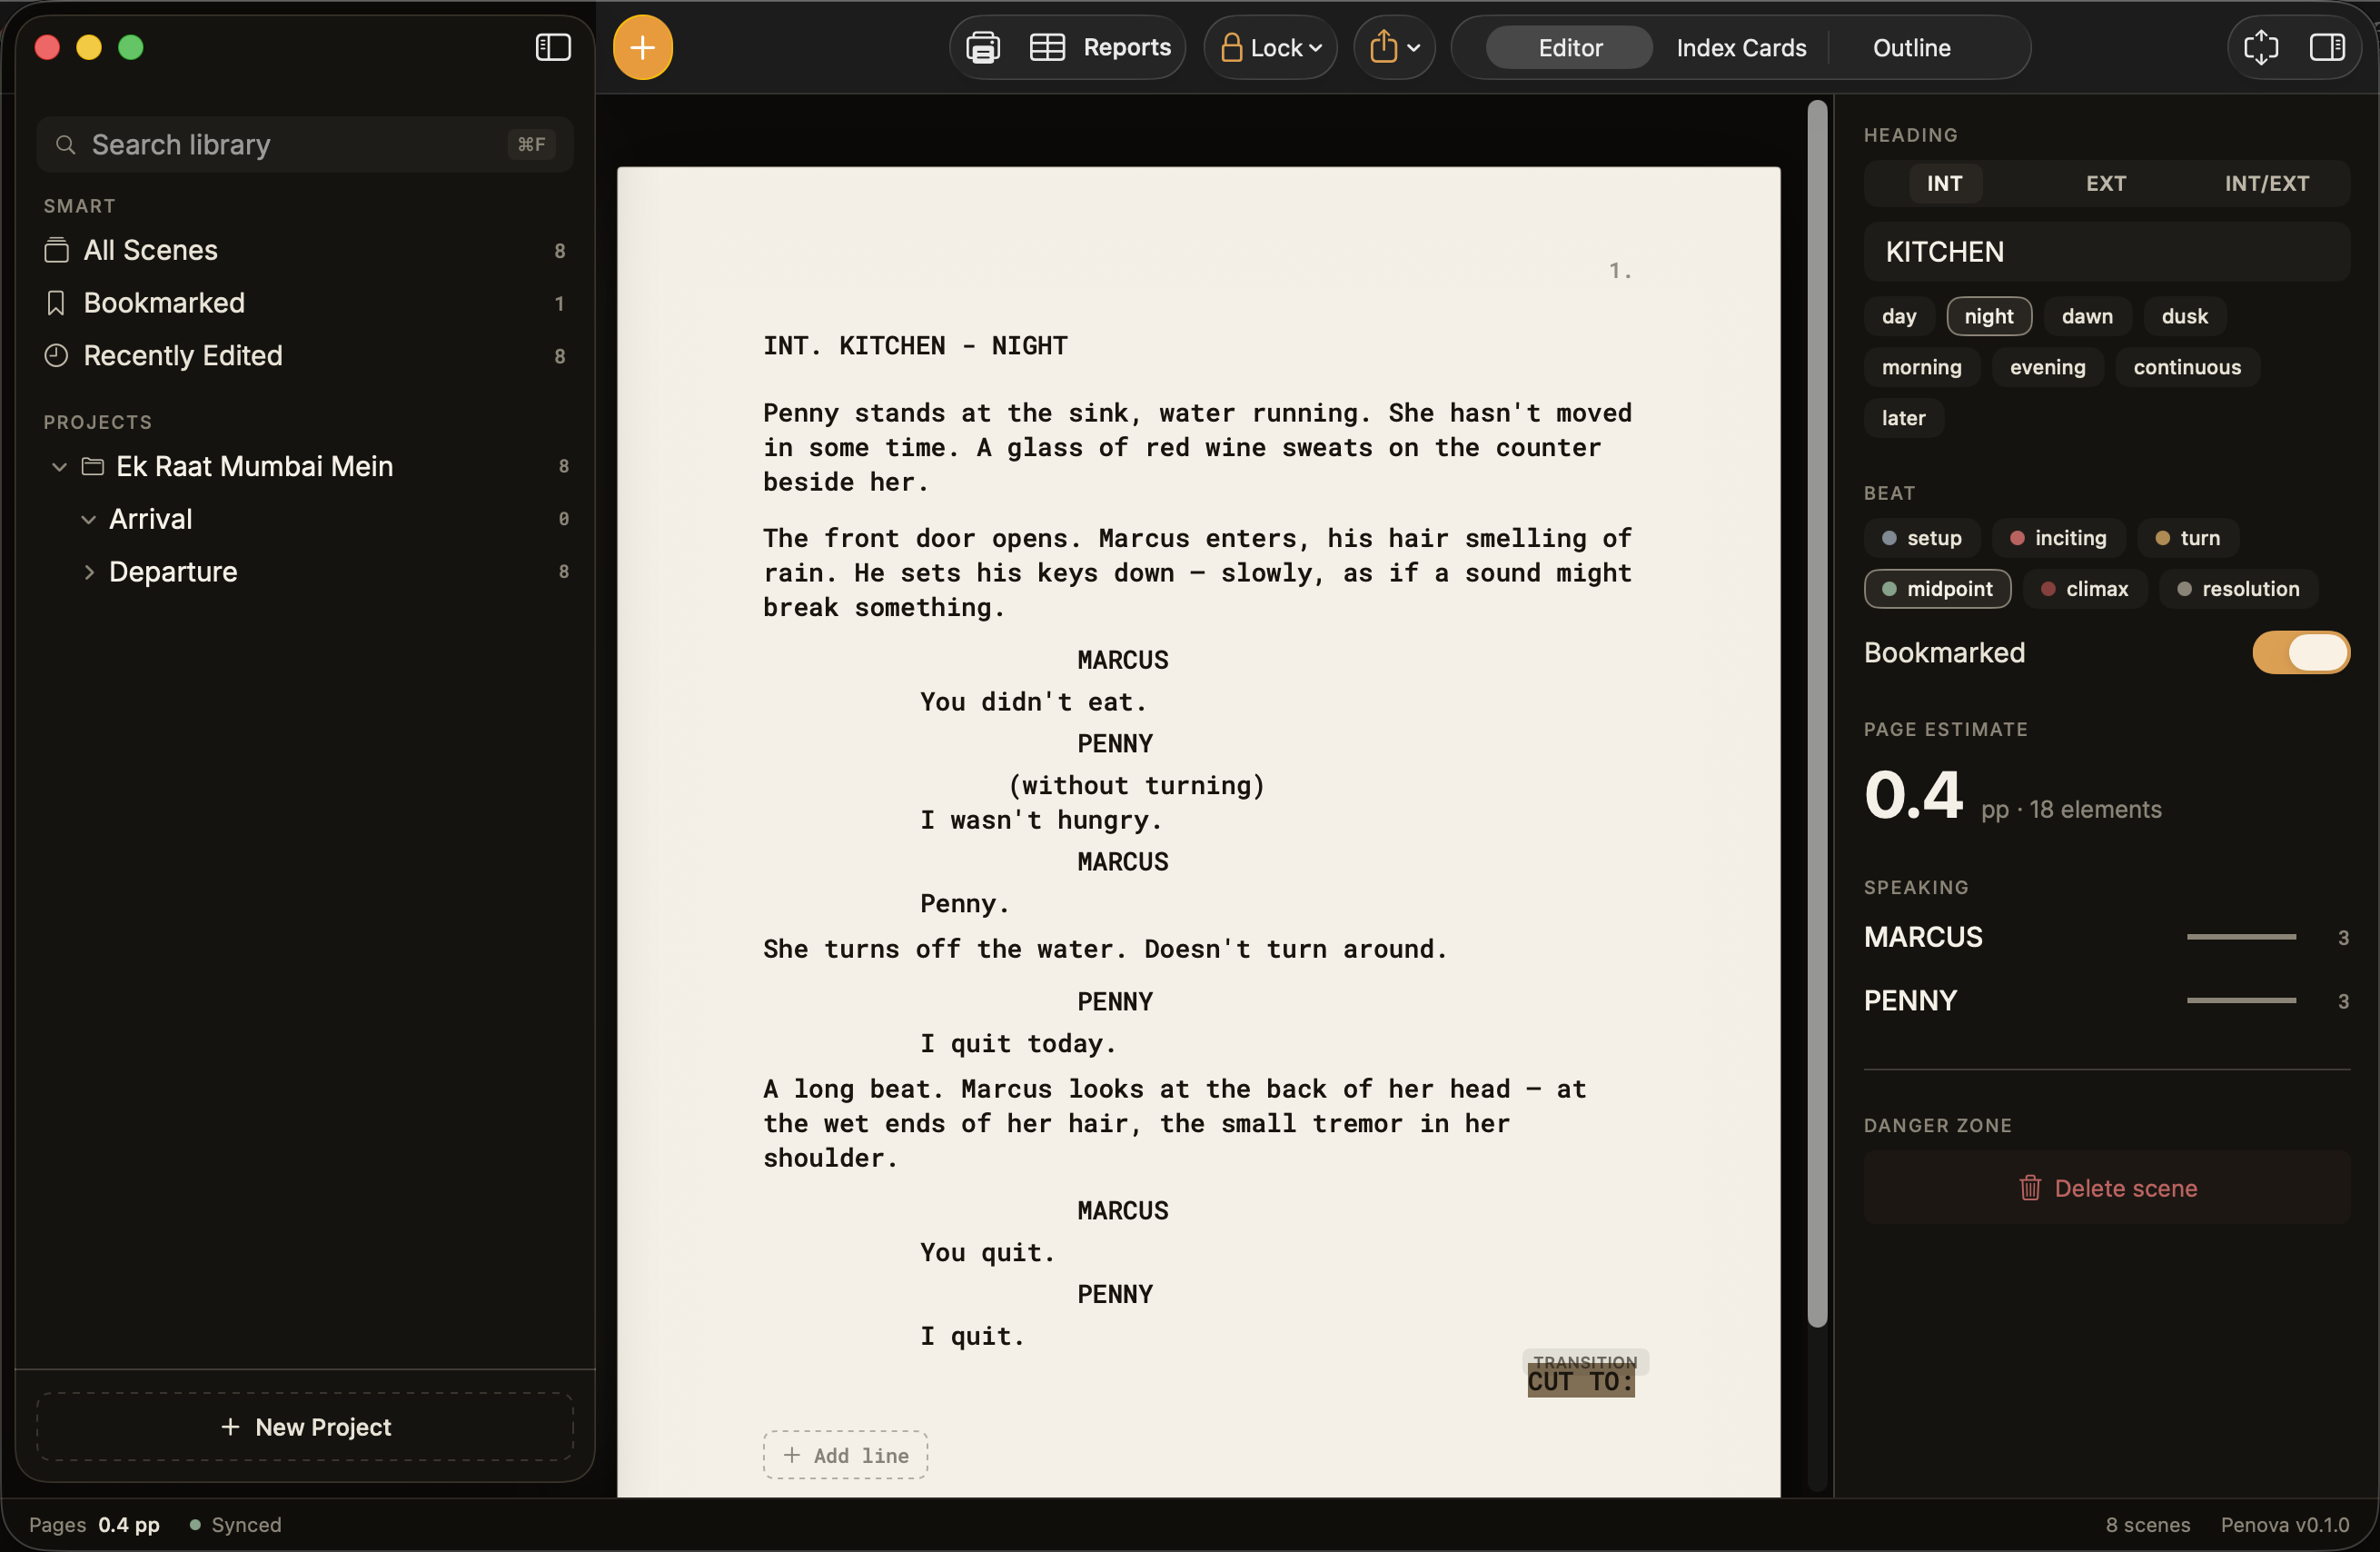This screenshot has width=2380, height=1552.
Task: Click the Search library field
Action: point(304,145)
